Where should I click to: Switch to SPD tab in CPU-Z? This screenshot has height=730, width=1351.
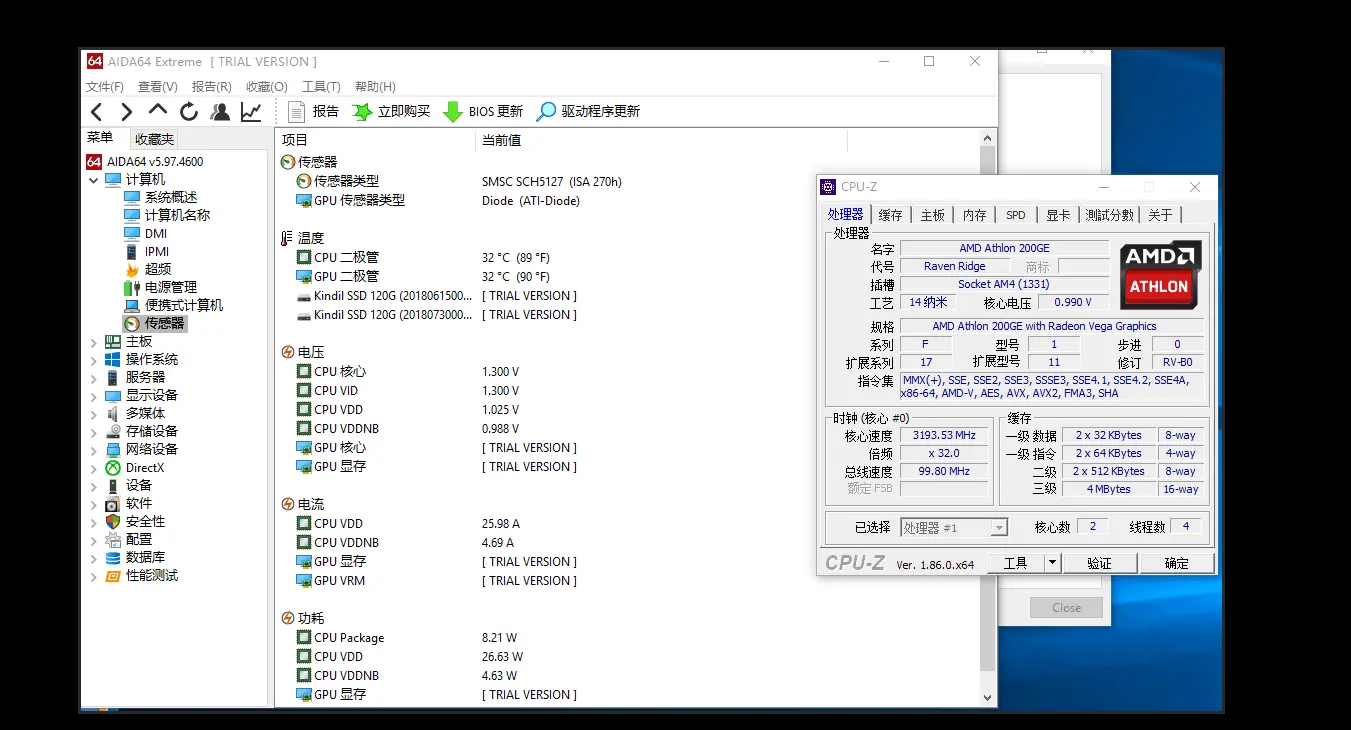pyautogui.click(x=1015, y=215)
